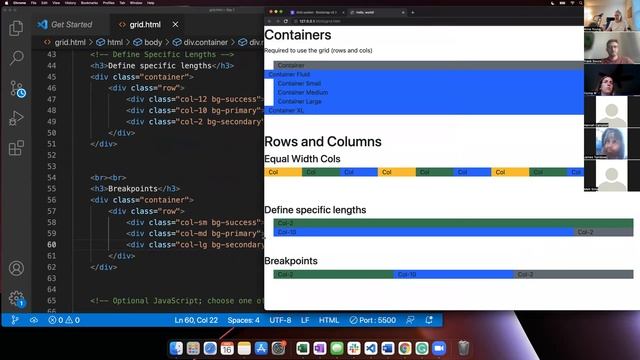Click the git branch status bar icon
640x360 pixels.
tap(15, 320)
